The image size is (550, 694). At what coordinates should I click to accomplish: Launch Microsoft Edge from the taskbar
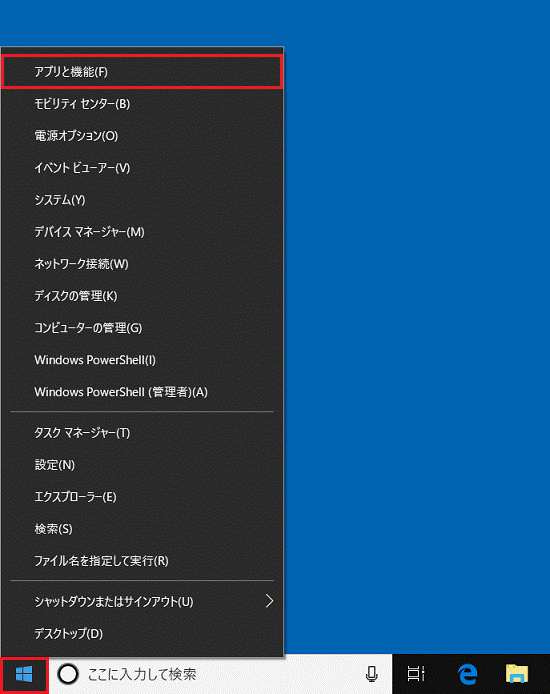pyautogui.click(x=467, y=674)
